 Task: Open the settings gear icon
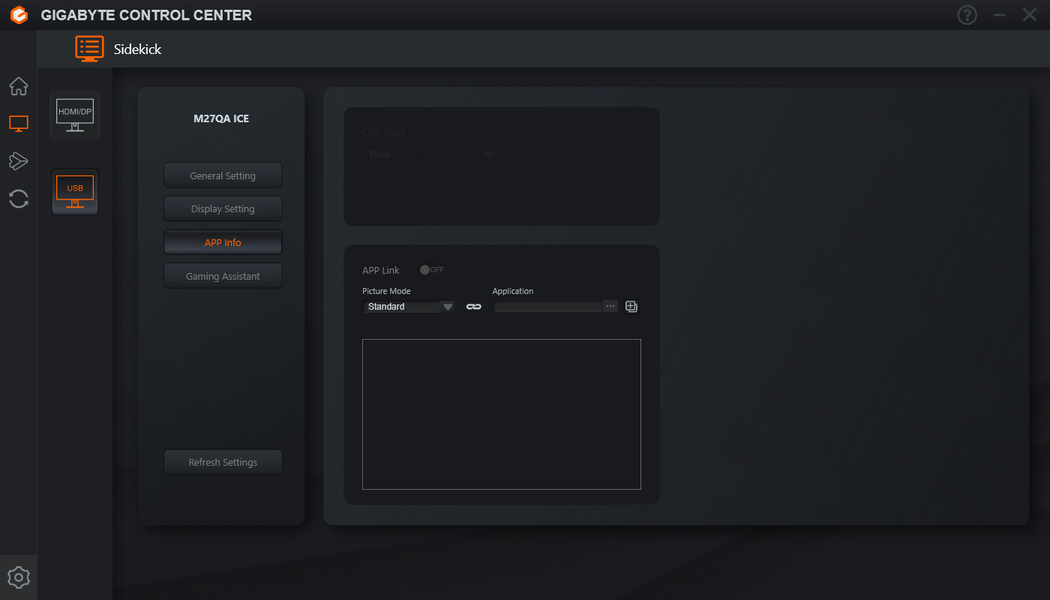19,577
